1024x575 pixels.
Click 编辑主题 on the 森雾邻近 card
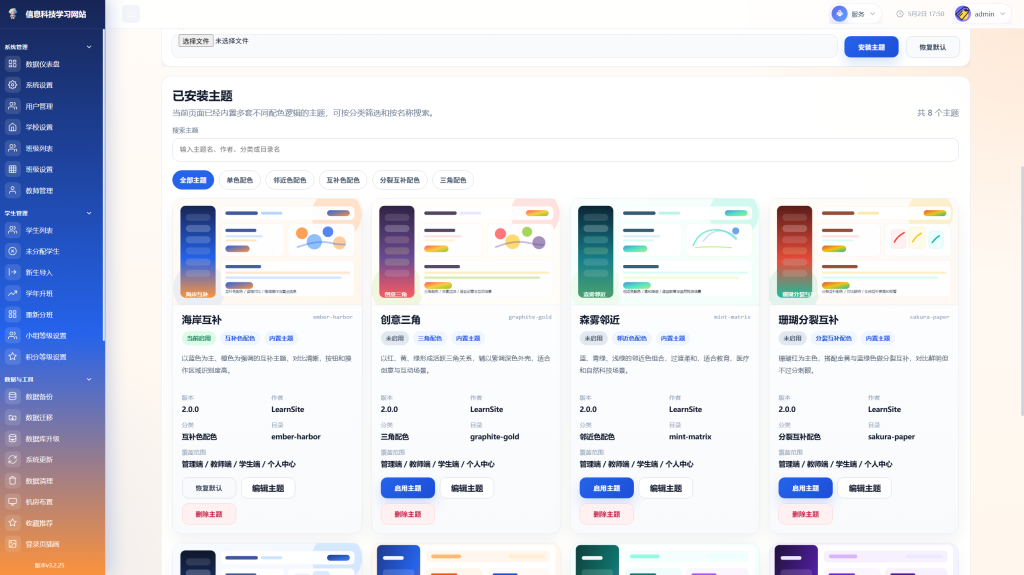(665, 488)
